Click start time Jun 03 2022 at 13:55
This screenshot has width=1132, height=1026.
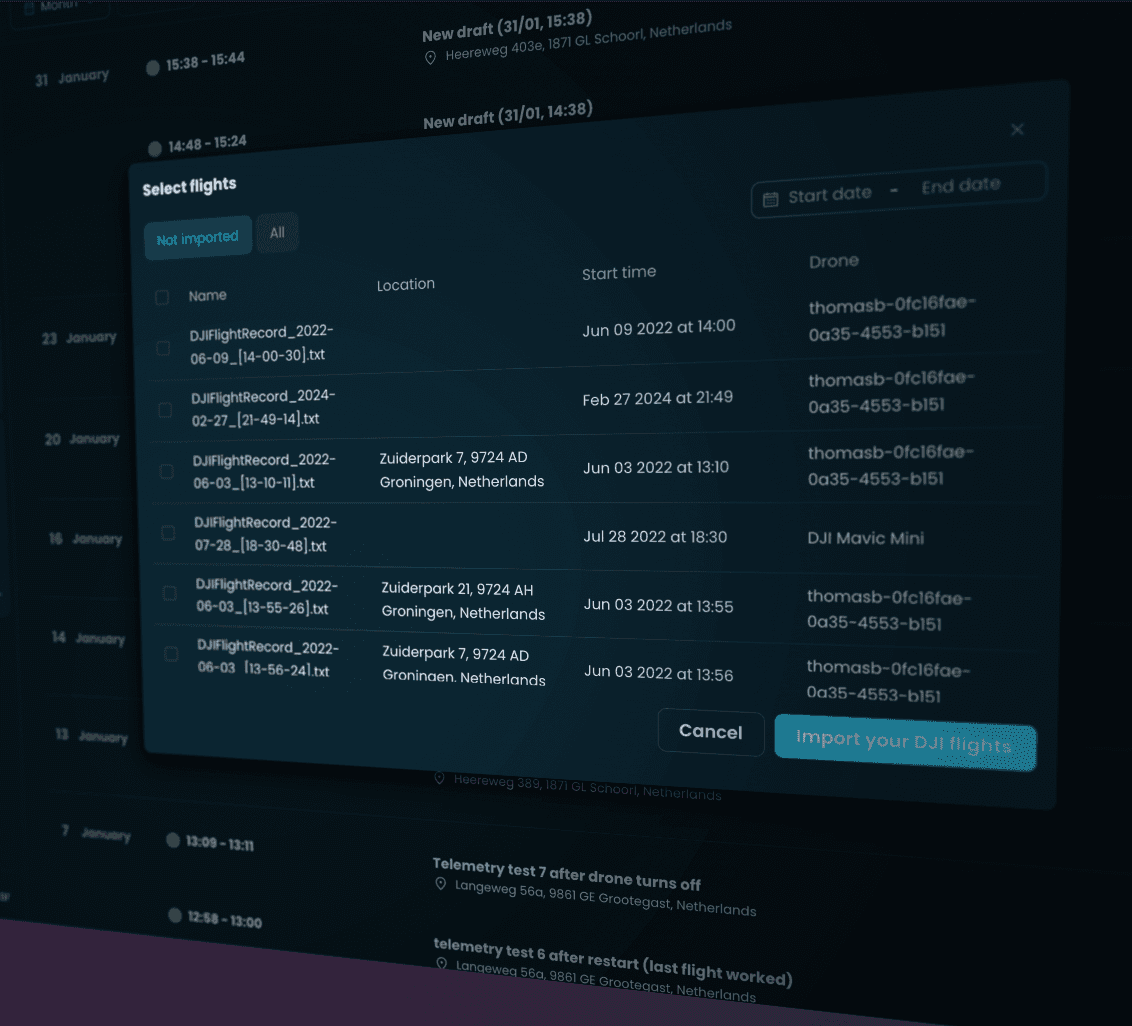tap(658, 605)
